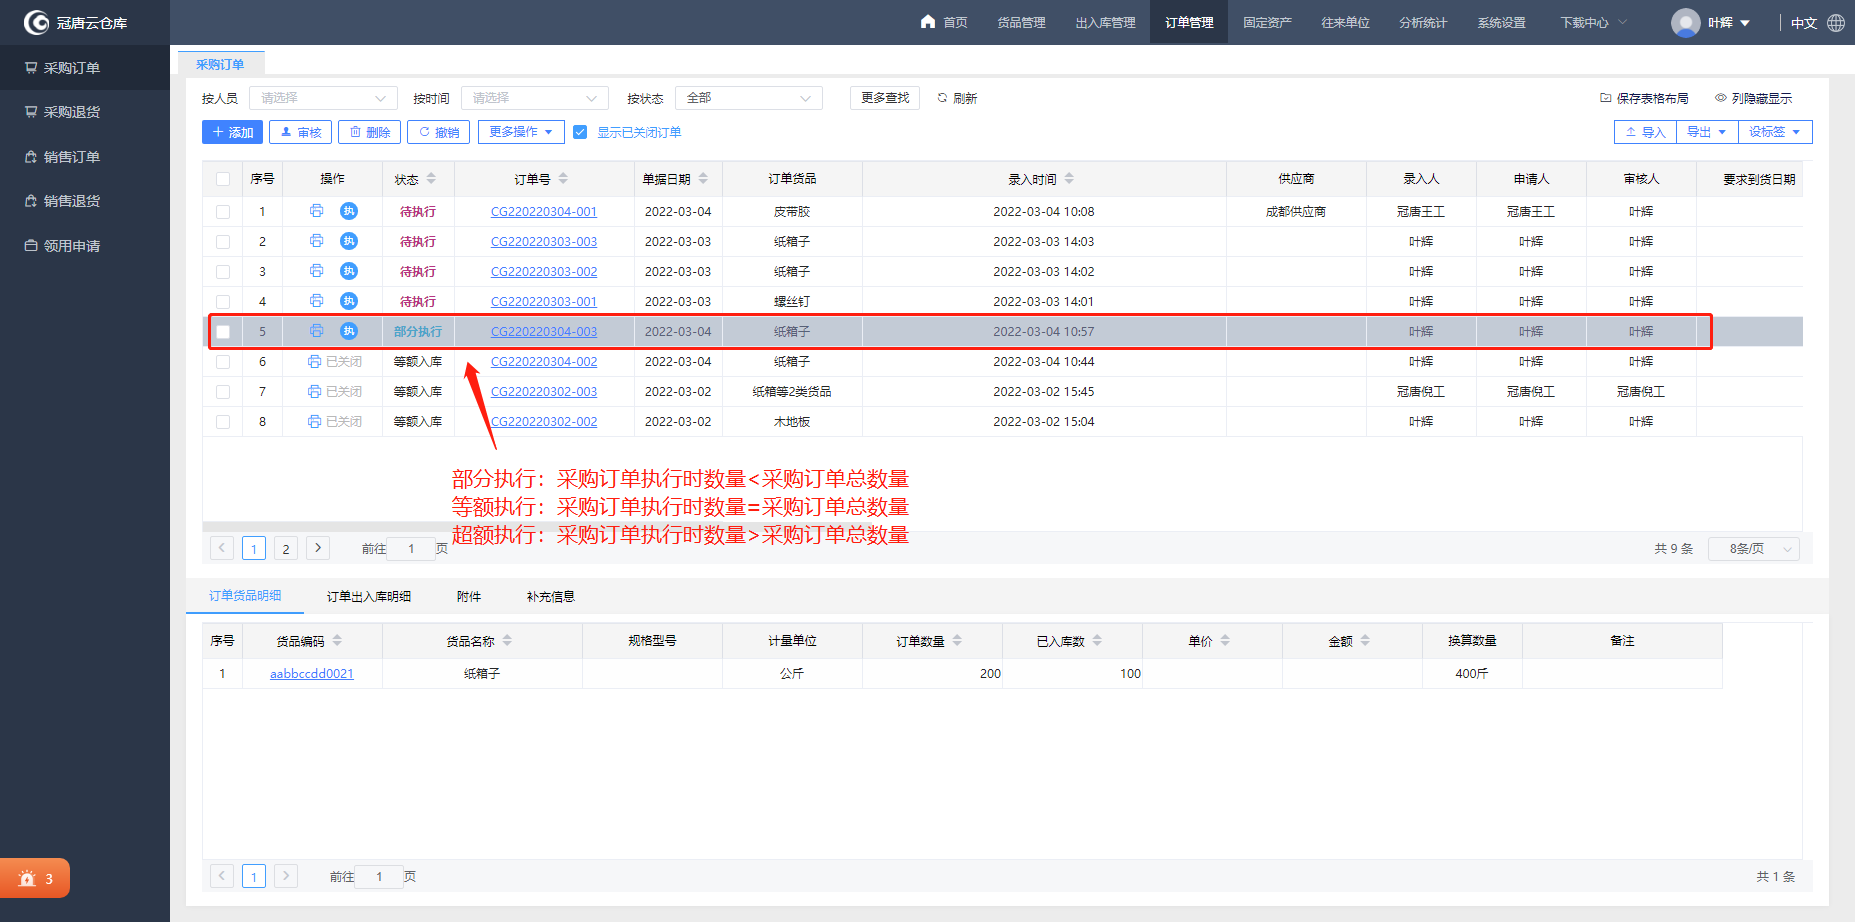Uncheck 显示已关闭订单

[580, 132]
